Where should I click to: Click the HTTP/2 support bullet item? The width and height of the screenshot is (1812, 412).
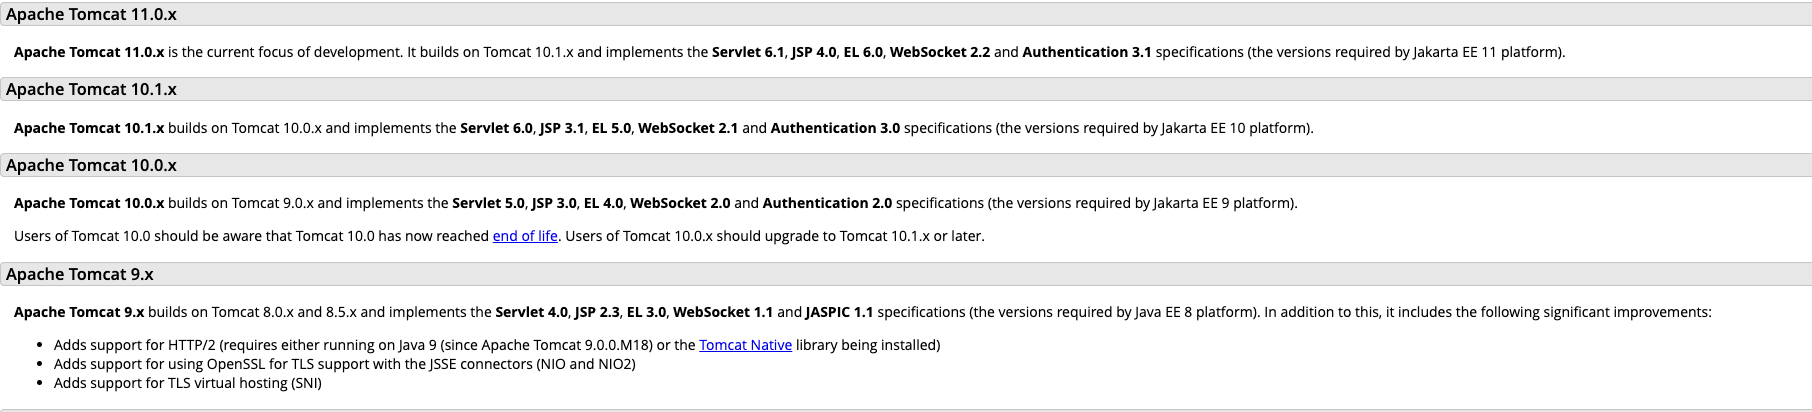497,345
